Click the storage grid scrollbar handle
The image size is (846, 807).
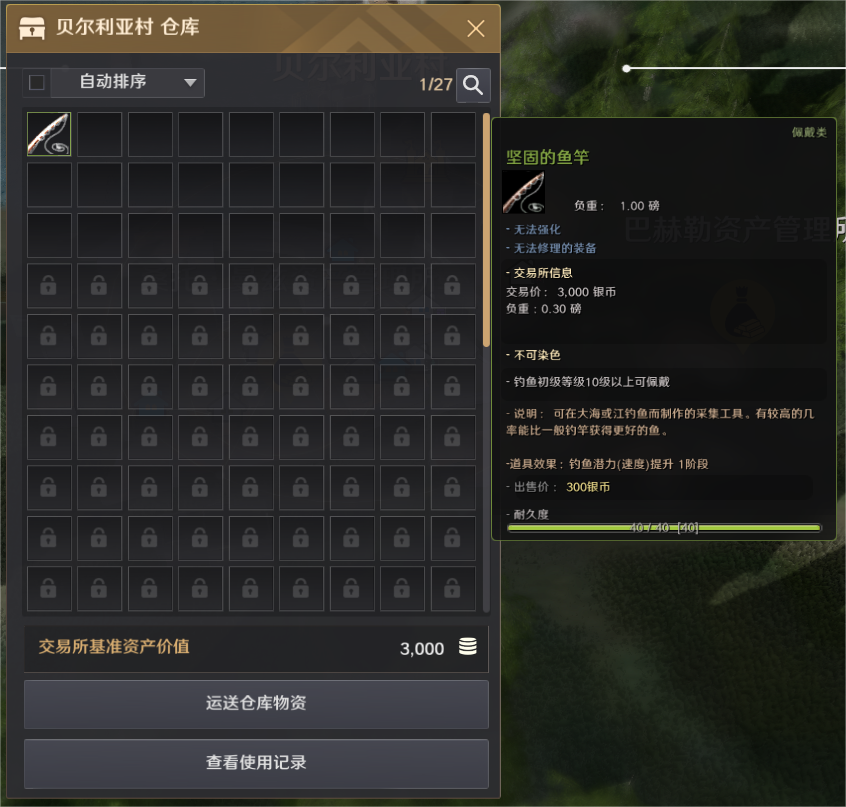(x=486, y=230)
